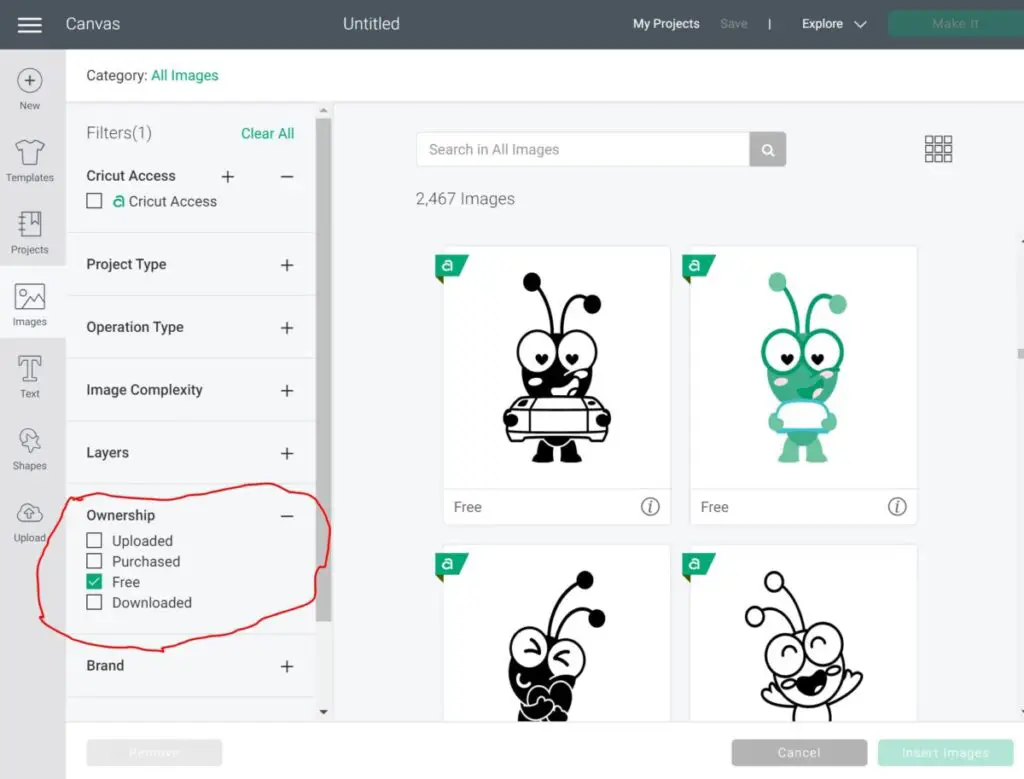Click the filter panel scrollbar thumb
This screenshot has height=779, width=1024.
point(323,370)
